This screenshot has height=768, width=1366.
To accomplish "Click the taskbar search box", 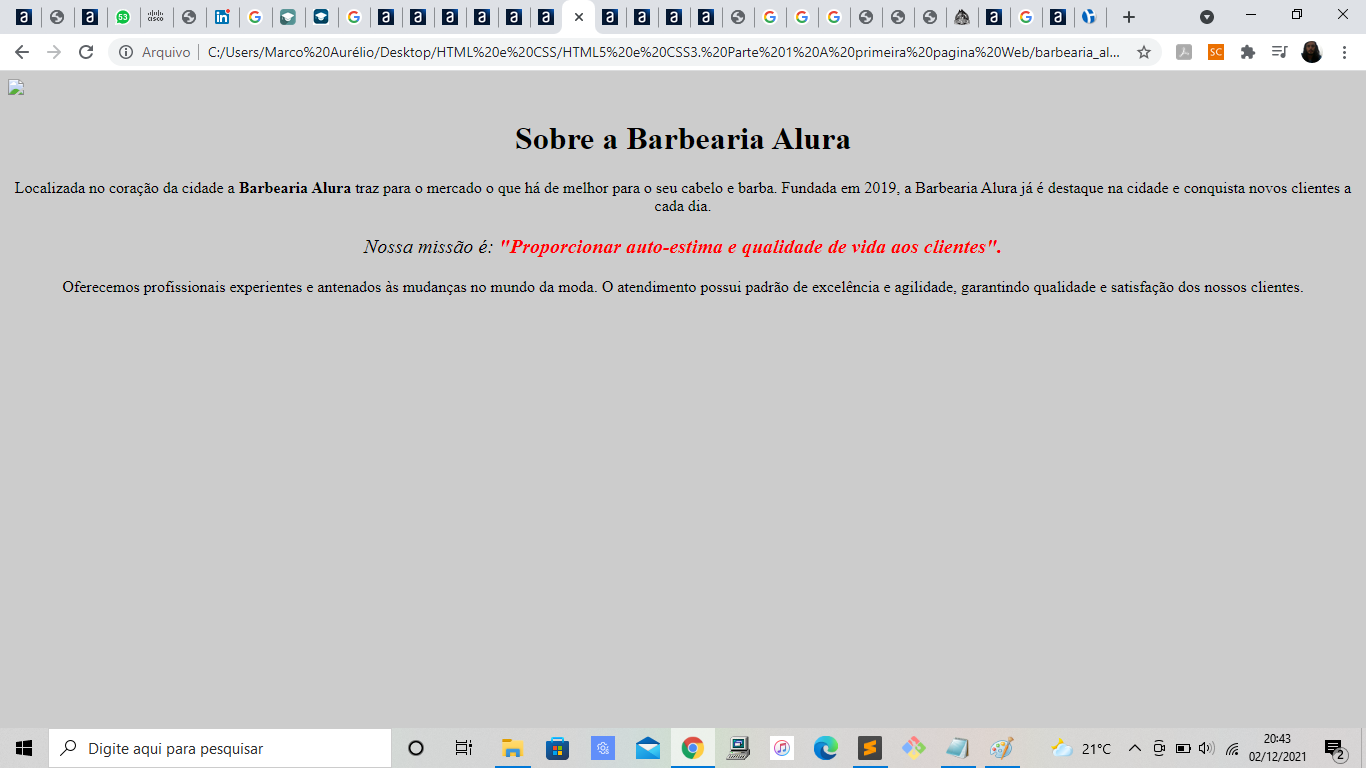I will [x=220, y=748].
